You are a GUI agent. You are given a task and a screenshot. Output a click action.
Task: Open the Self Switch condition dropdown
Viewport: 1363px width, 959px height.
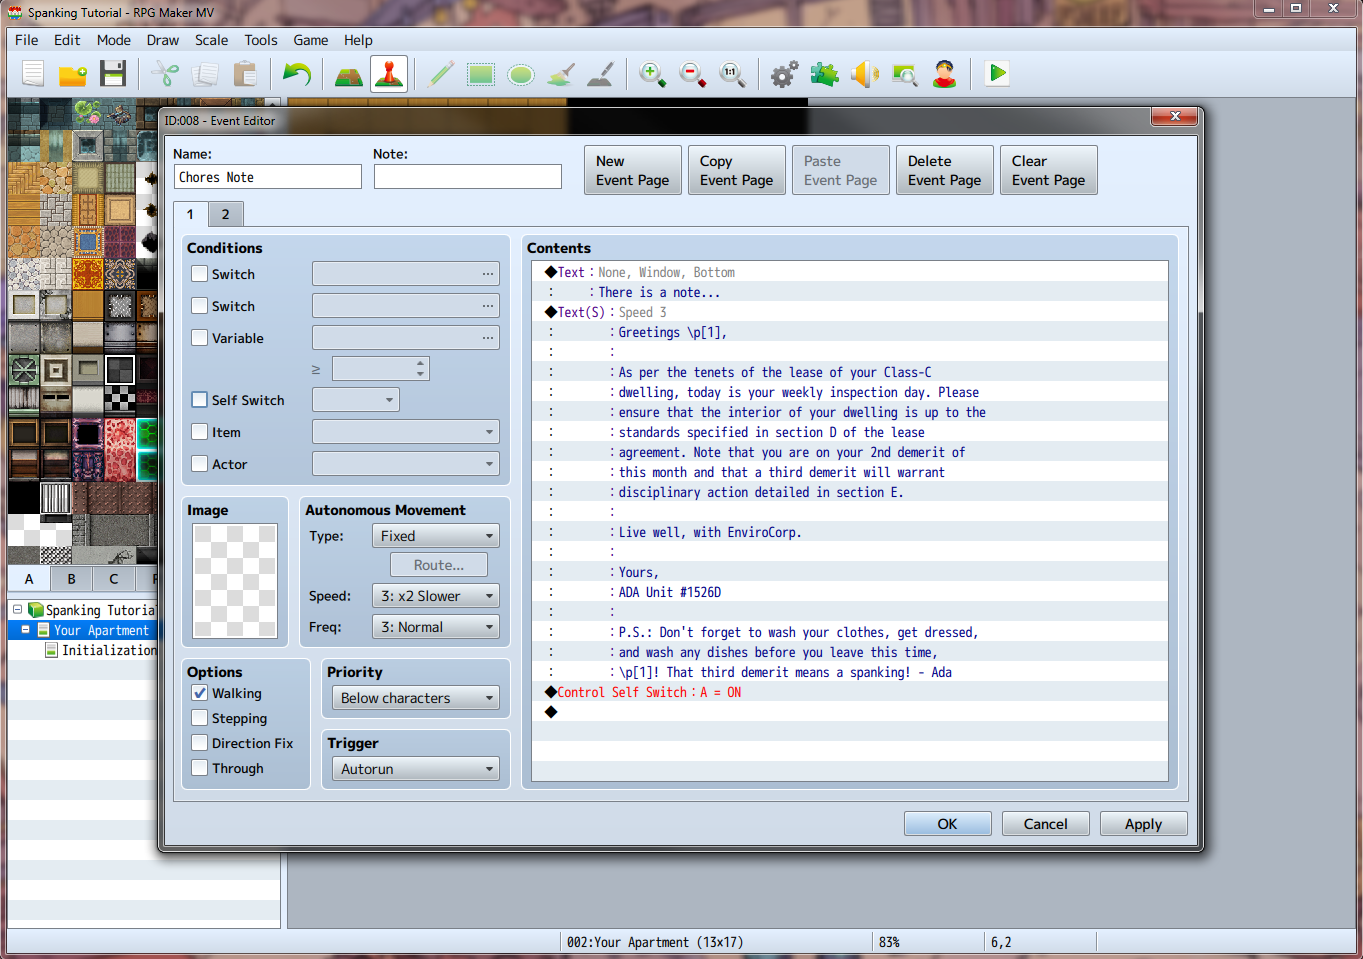tap(356, 400)
